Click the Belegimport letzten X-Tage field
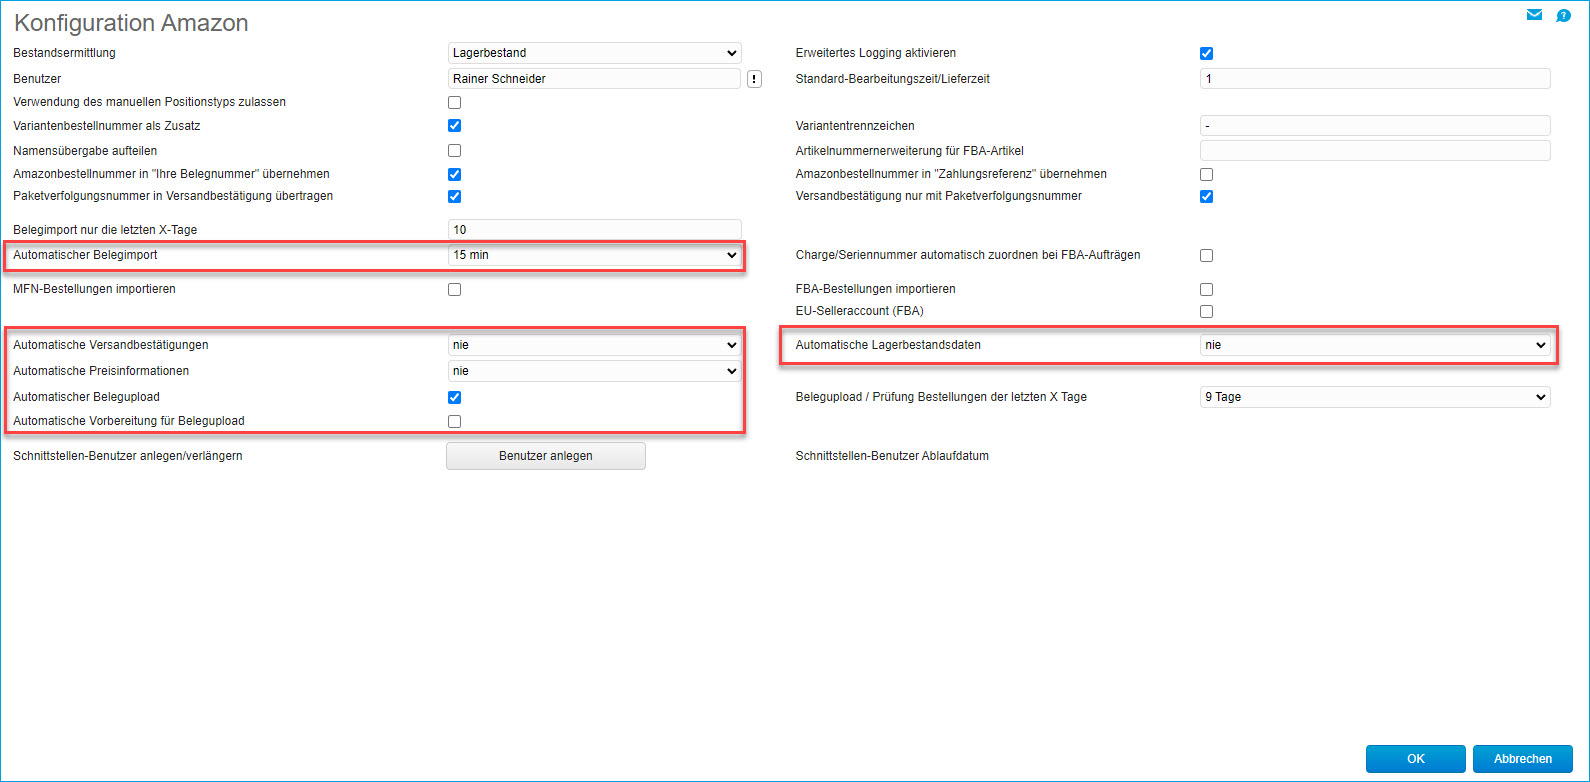1590x782 pixels. (x=595, y=230)
